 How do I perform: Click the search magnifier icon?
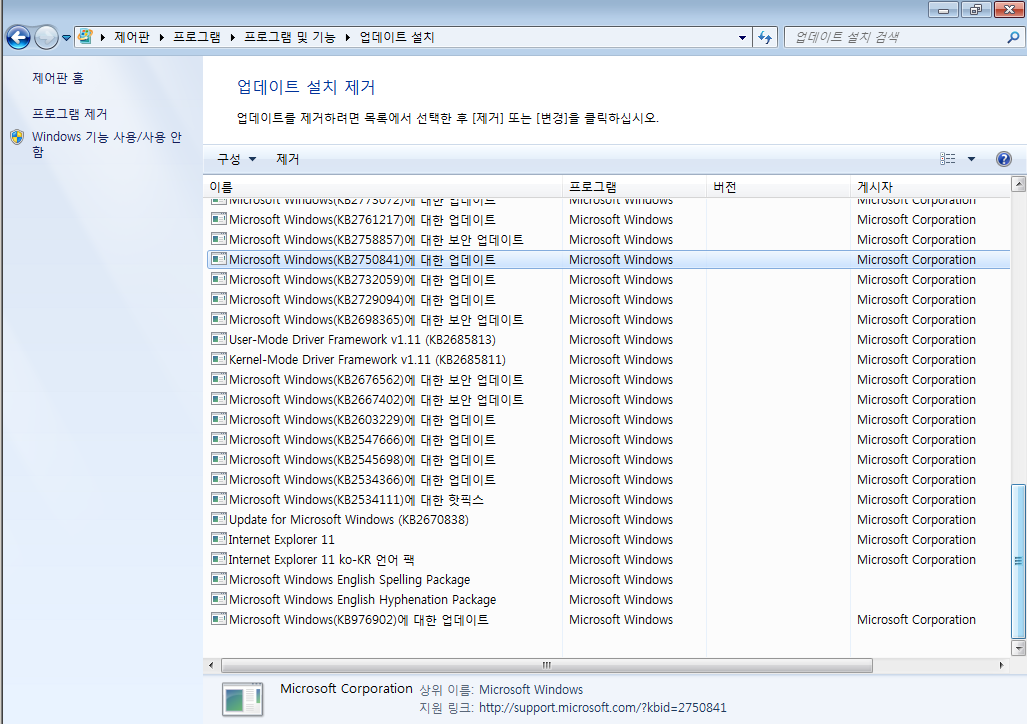(1013, 37)
